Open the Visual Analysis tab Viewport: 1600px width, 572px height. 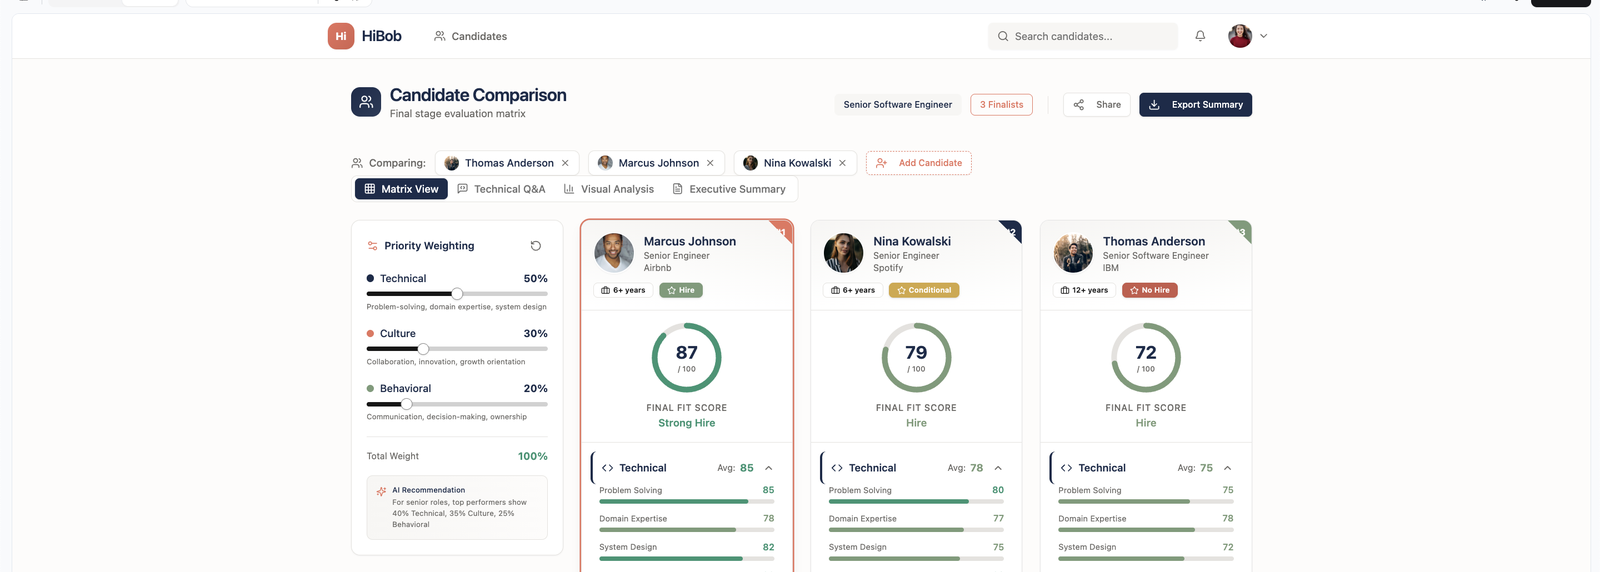608,189
